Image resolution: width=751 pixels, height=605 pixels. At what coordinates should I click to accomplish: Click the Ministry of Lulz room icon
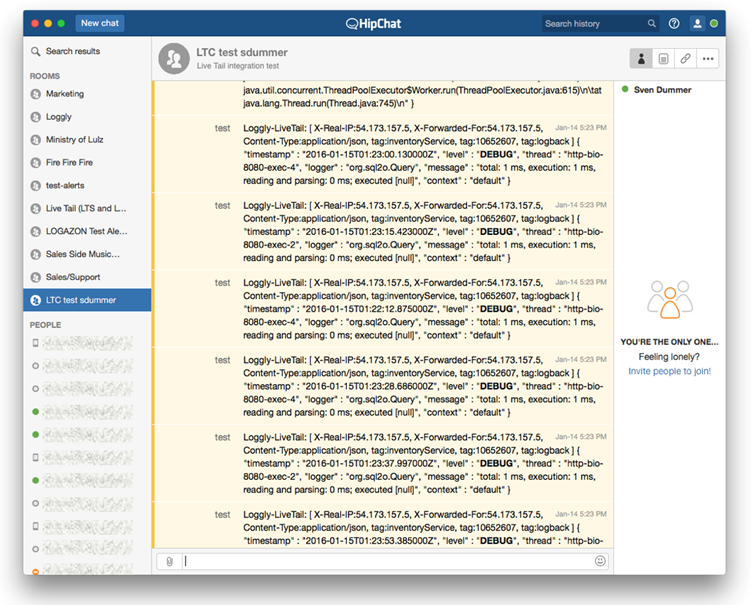click(x=35, y=140)
